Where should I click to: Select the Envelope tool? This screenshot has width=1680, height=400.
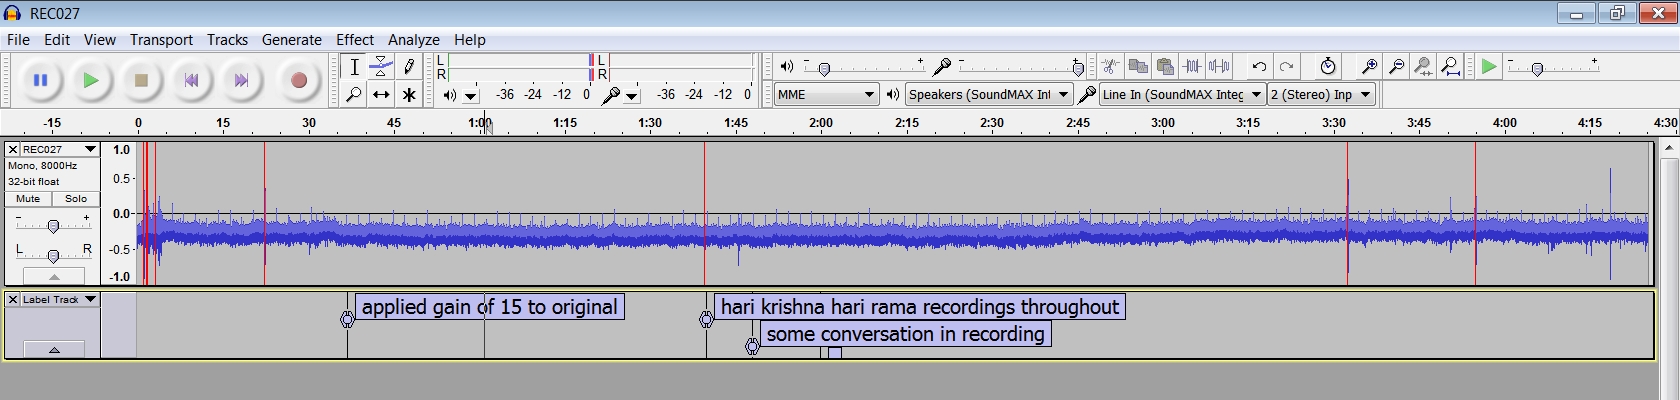pos(381,67)
